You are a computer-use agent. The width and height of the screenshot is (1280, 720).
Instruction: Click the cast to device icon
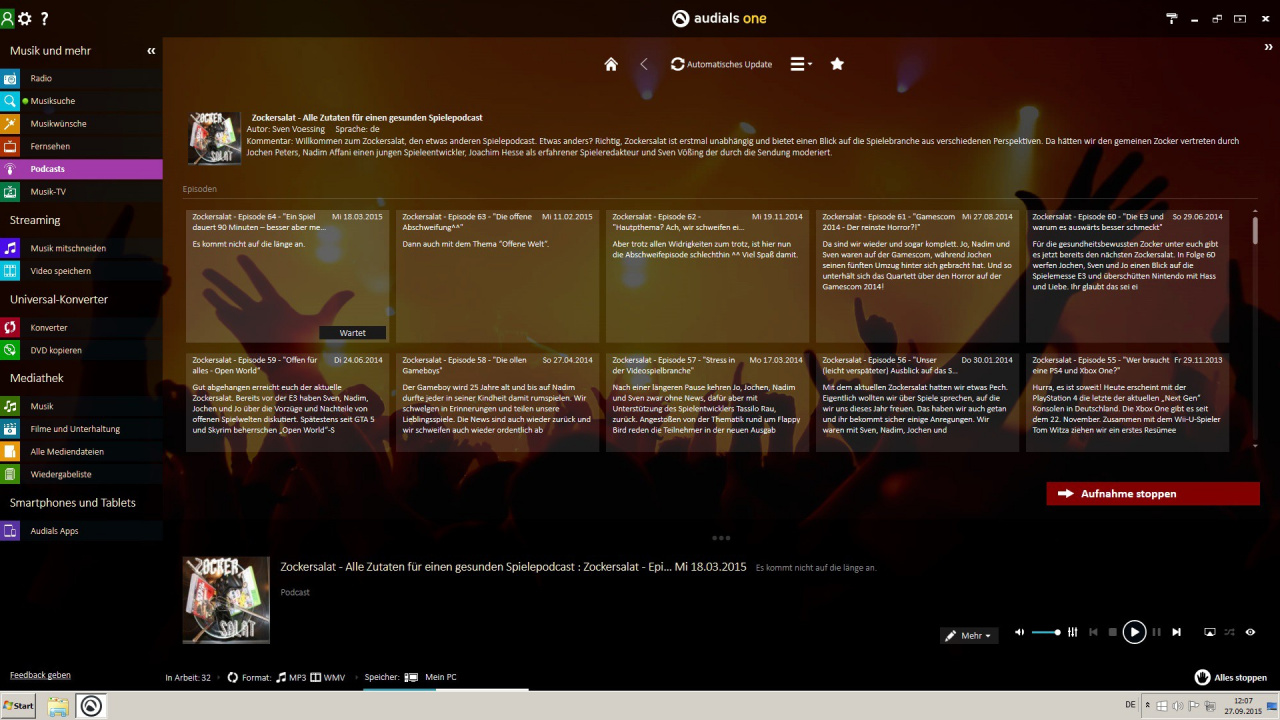(1209, 632)
